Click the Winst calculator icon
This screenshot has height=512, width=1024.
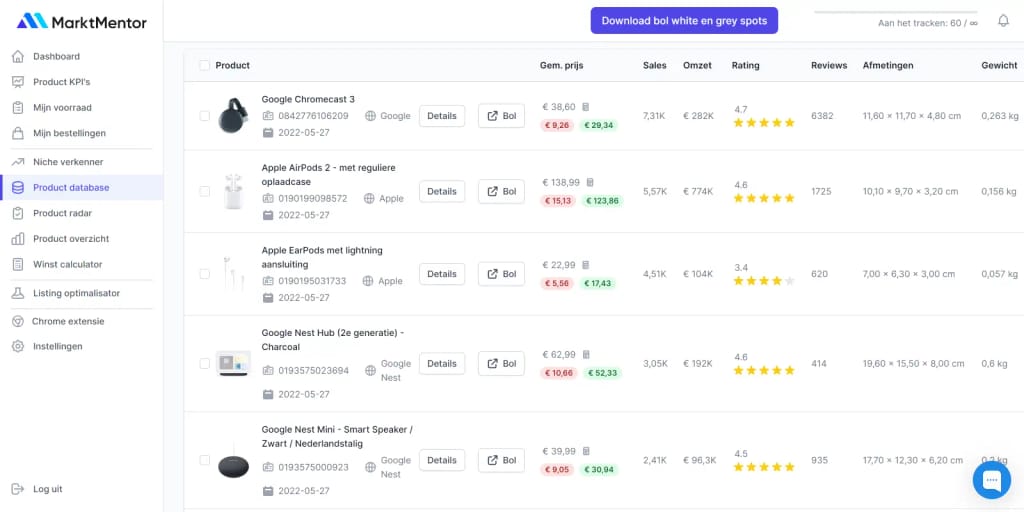click(x=18, y=264)
